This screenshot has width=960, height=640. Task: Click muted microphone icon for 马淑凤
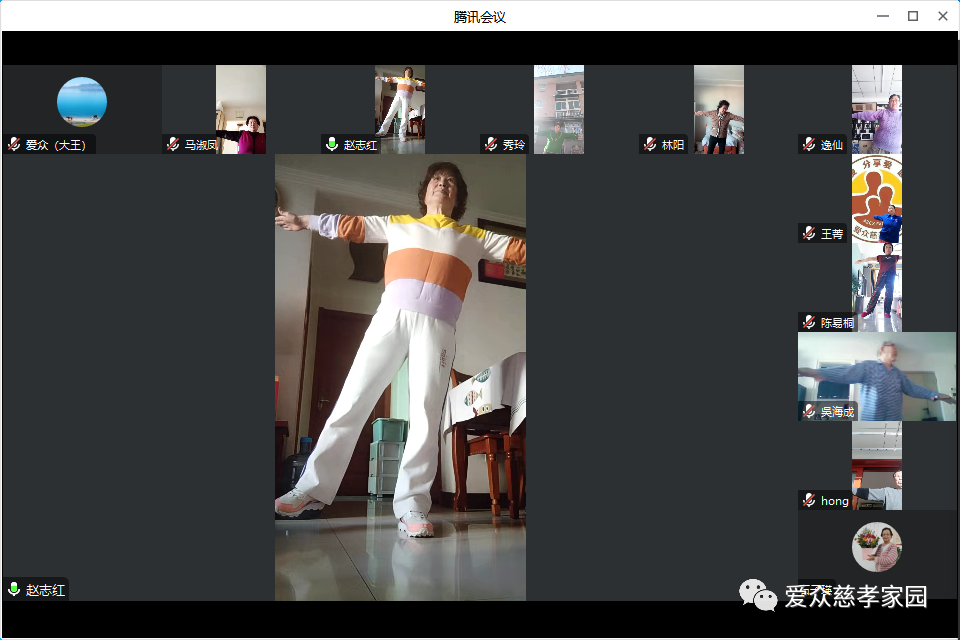coord(173,145)
